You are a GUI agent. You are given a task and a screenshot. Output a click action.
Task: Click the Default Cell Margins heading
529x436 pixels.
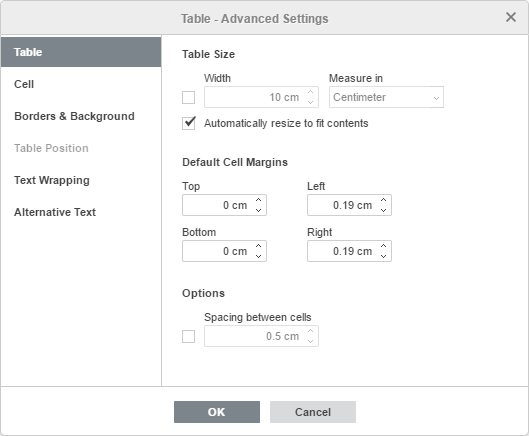pyautogui.click(x=235, y=162)
